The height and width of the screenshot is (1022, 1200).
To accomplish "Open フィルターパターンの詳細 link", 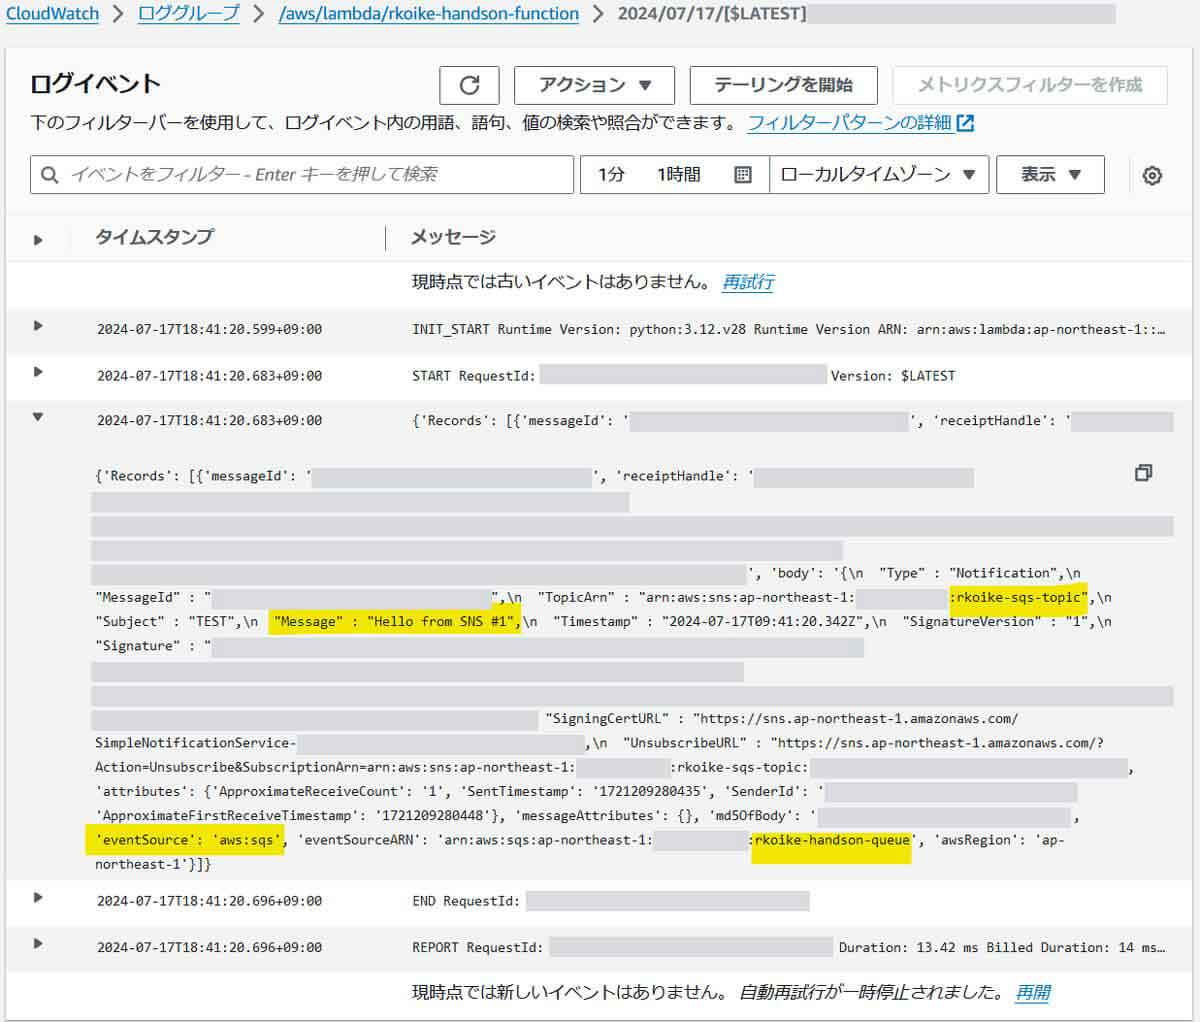I will coord(849,123).
